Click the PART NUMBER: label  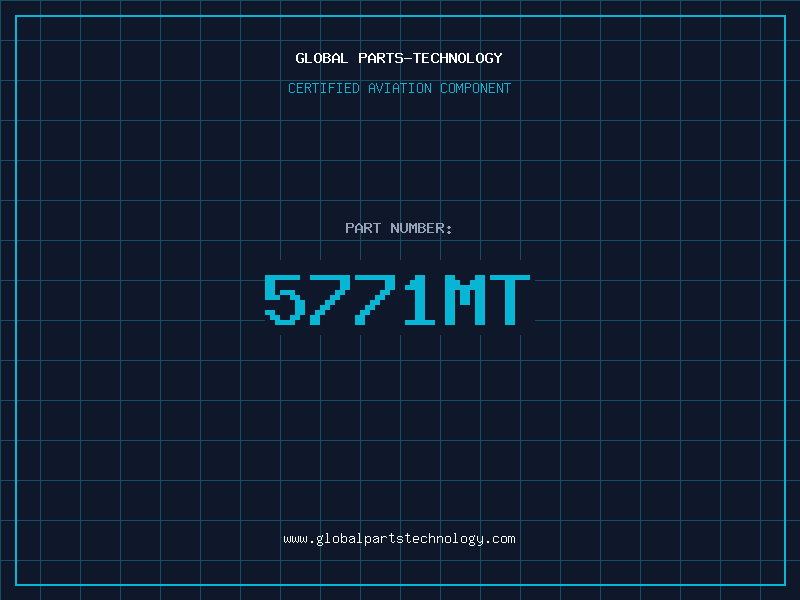[x=398, y=228]
